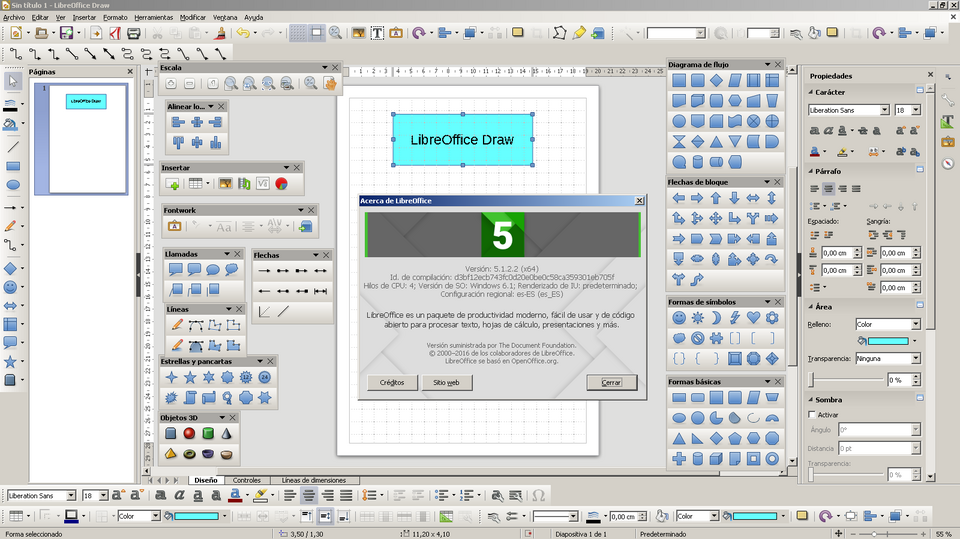Screen dimensions: 960x539
Task: Switch to Líneas de dimensiones tab
Action: pos(313,480)
